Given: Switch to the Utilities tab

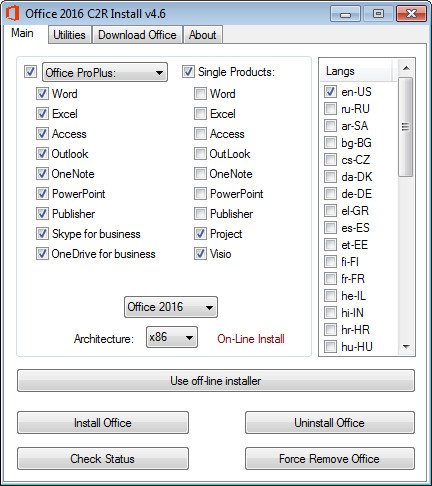Looking at the screenshot, I should click(69, 35).
